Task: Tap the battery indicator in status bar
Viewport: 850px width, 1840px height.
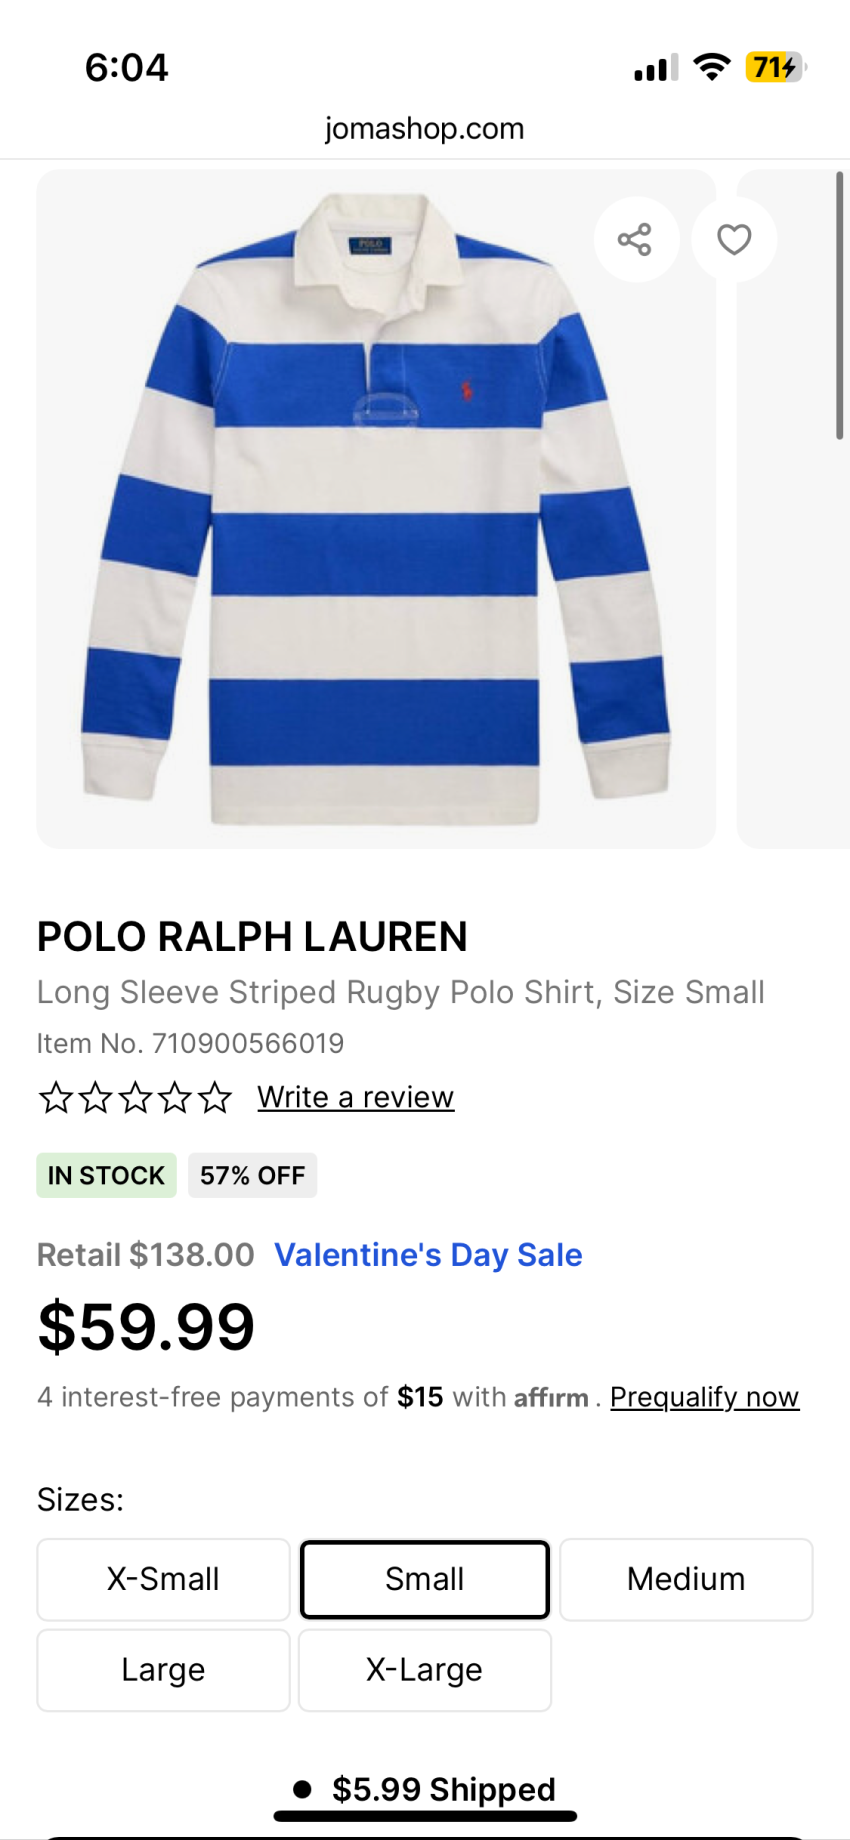Action: pos(775,67)
